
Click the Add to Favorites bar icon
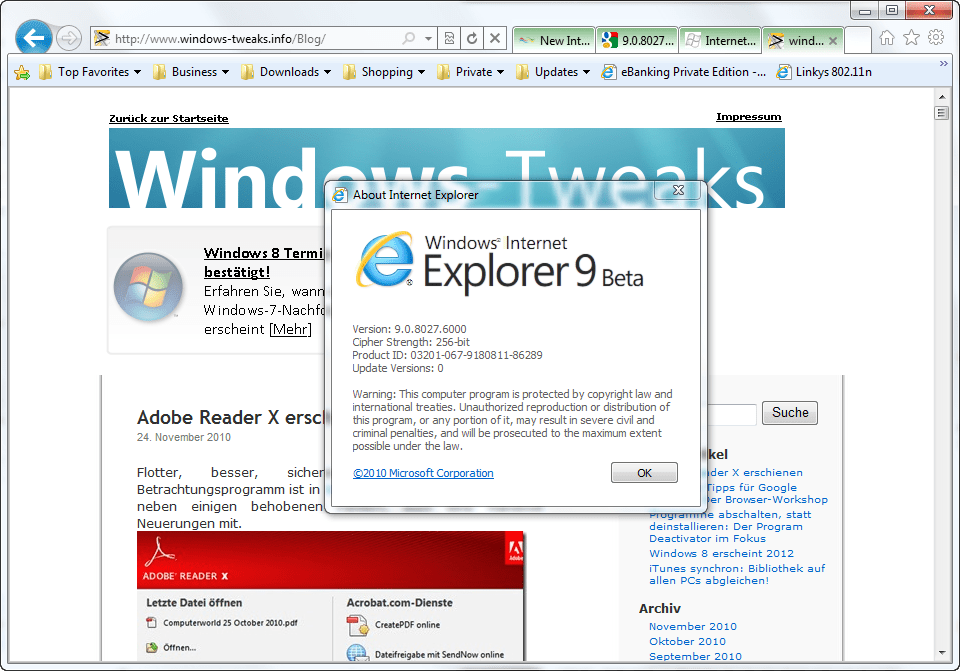20,72
